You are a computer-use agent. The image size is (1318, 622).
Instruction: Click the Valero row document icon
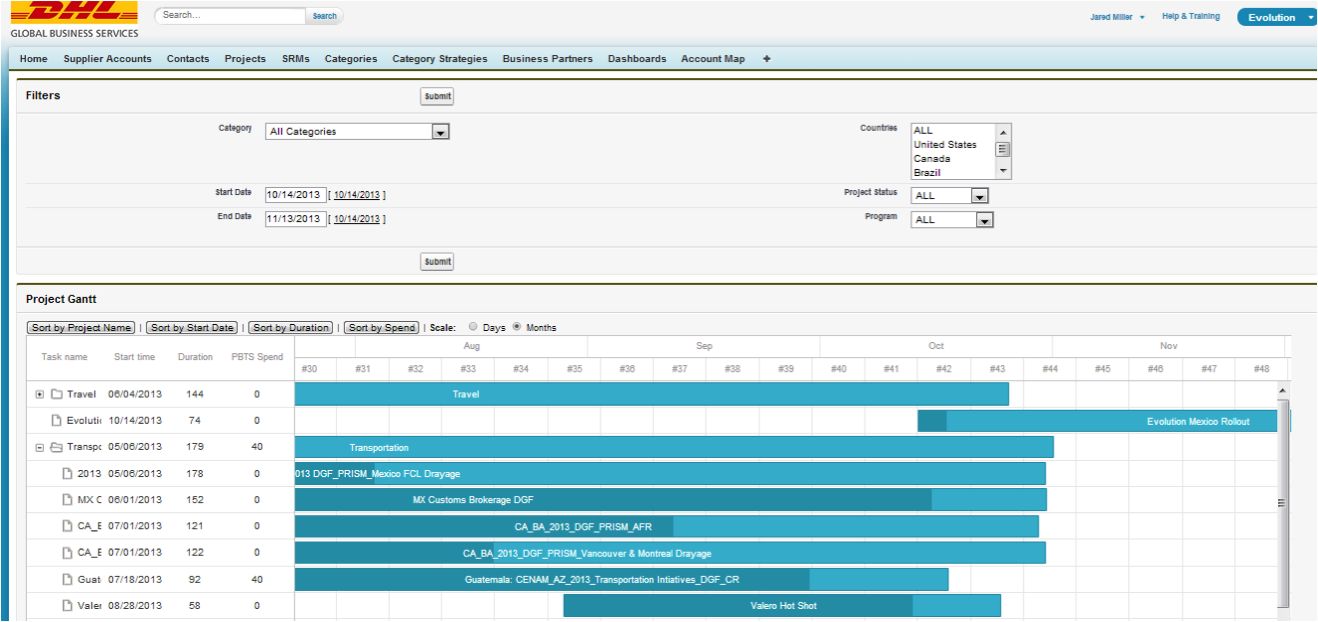click(68, 605)
